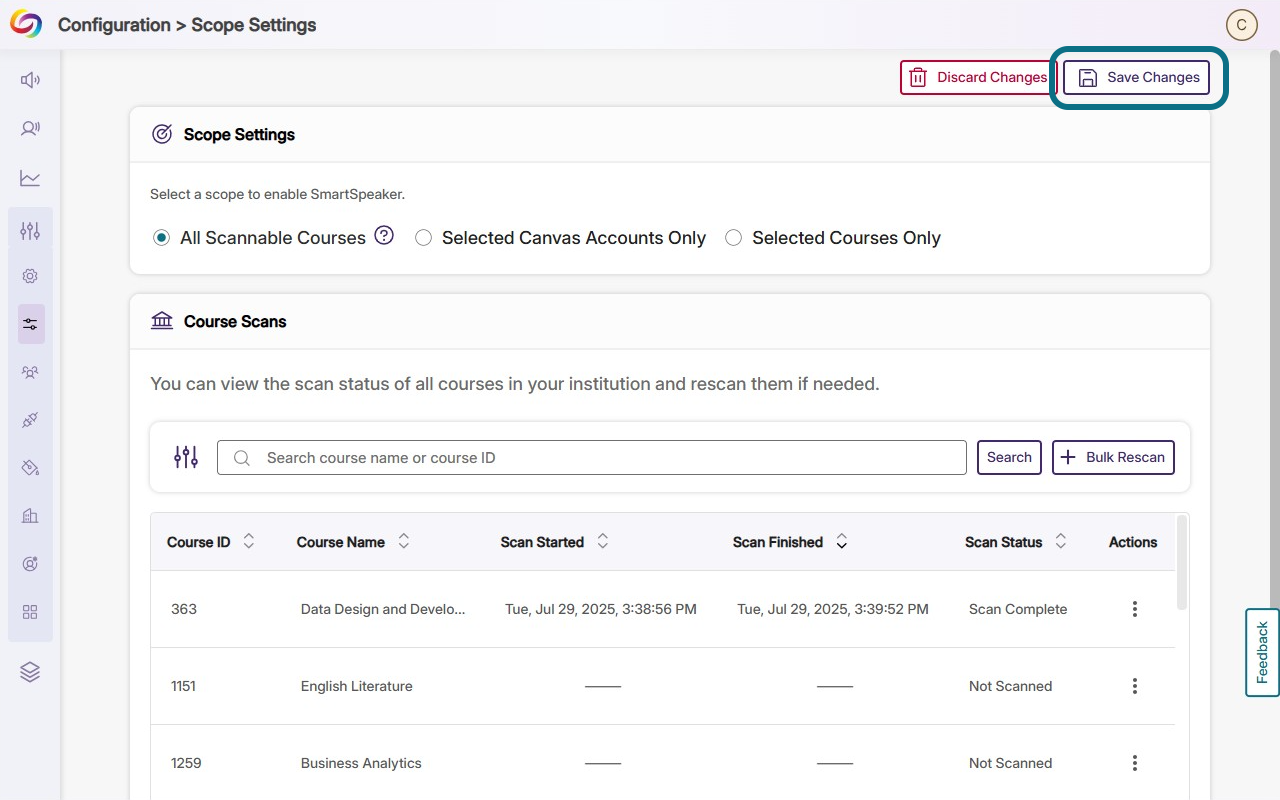The image size is (1280, 800).
Task: Sort table by Scan Finished
Action: coord(842,541)
